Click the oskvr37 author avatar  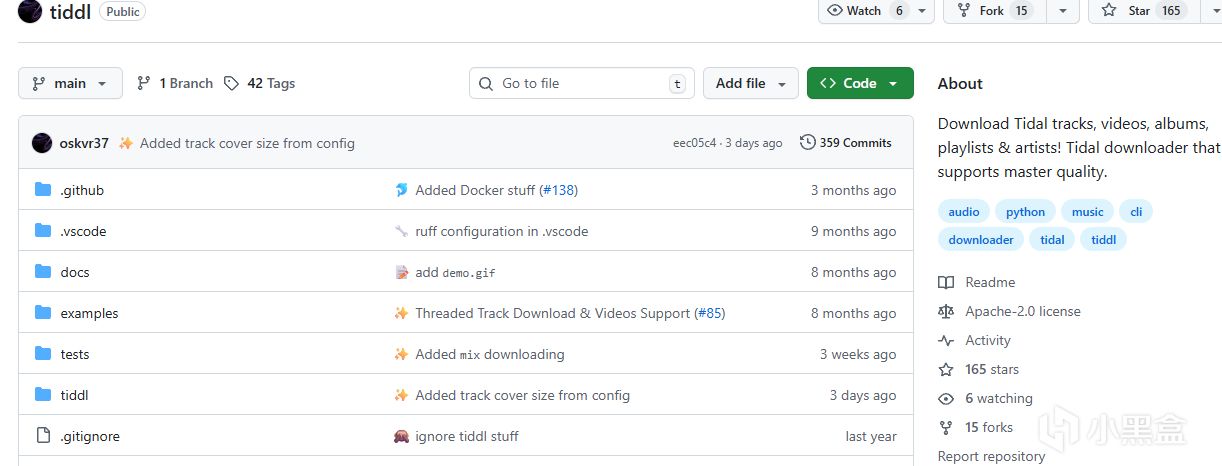click(x=42, y=143)
